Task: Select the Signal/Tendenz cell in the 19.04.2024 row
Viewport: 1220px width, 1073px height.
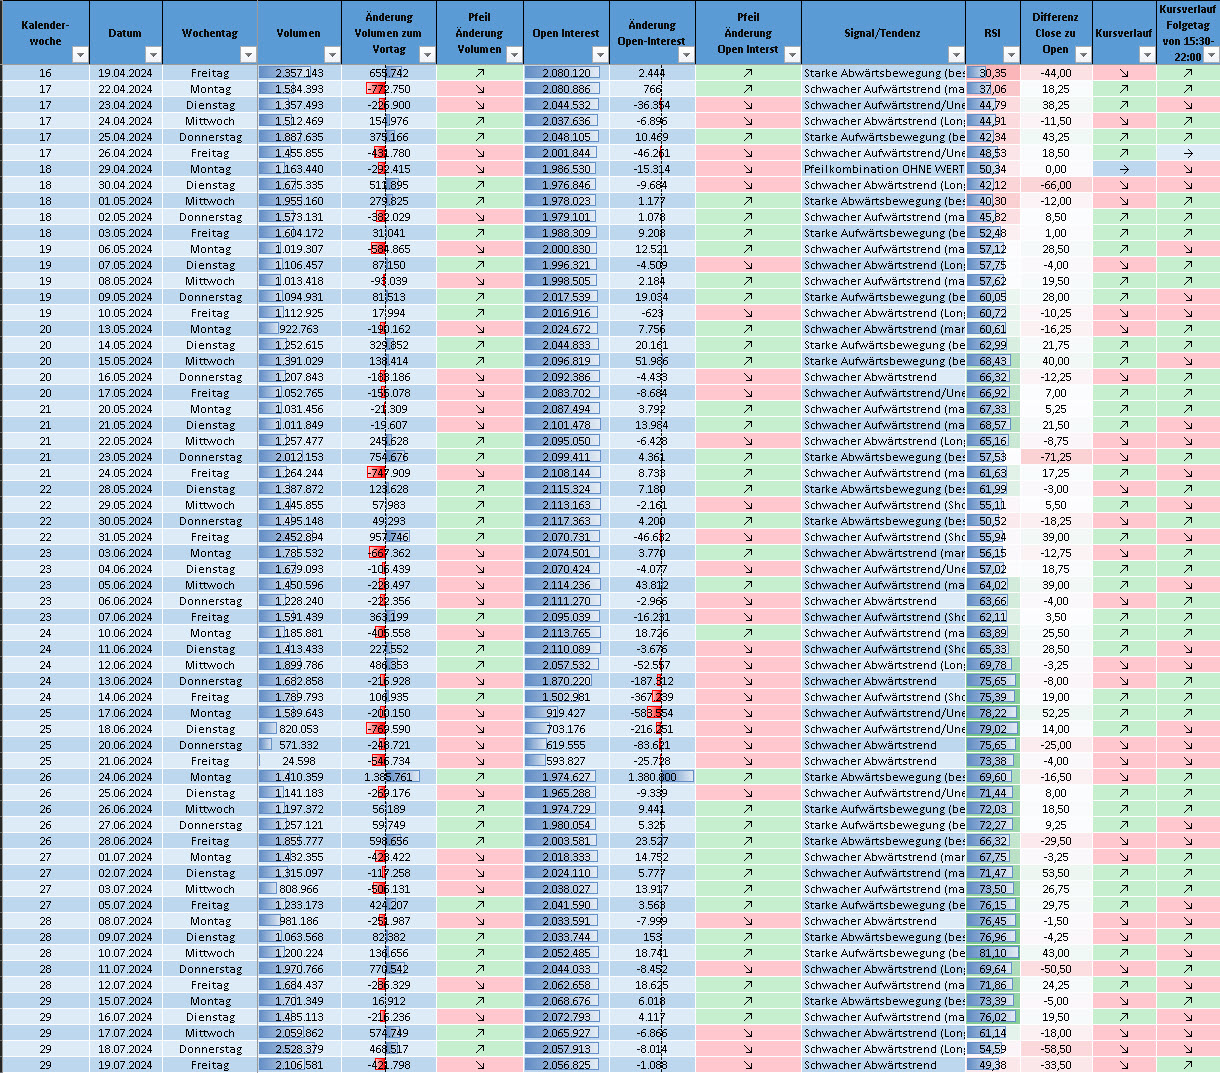Action: pos(884,73)
